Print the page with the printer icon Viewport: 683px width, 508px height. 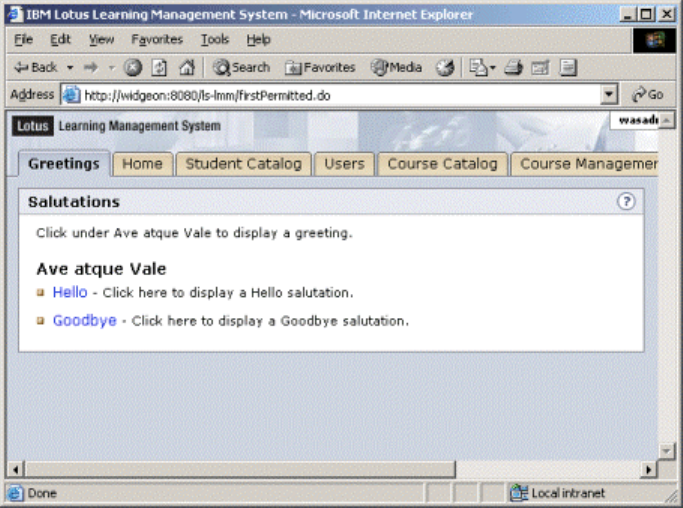(514, 68)
